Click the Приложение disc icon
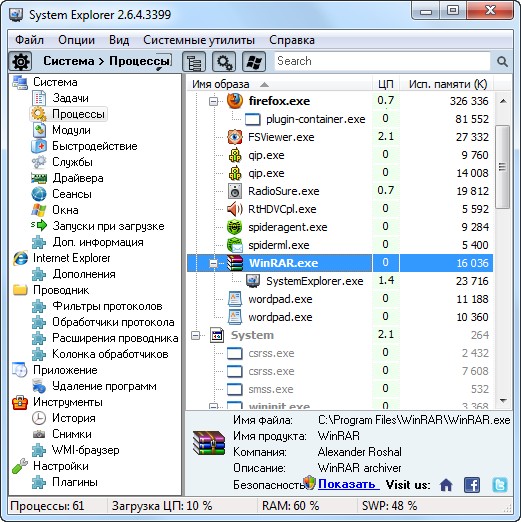Viewport: 521px width, 522px height. click(x=19, y=370)
